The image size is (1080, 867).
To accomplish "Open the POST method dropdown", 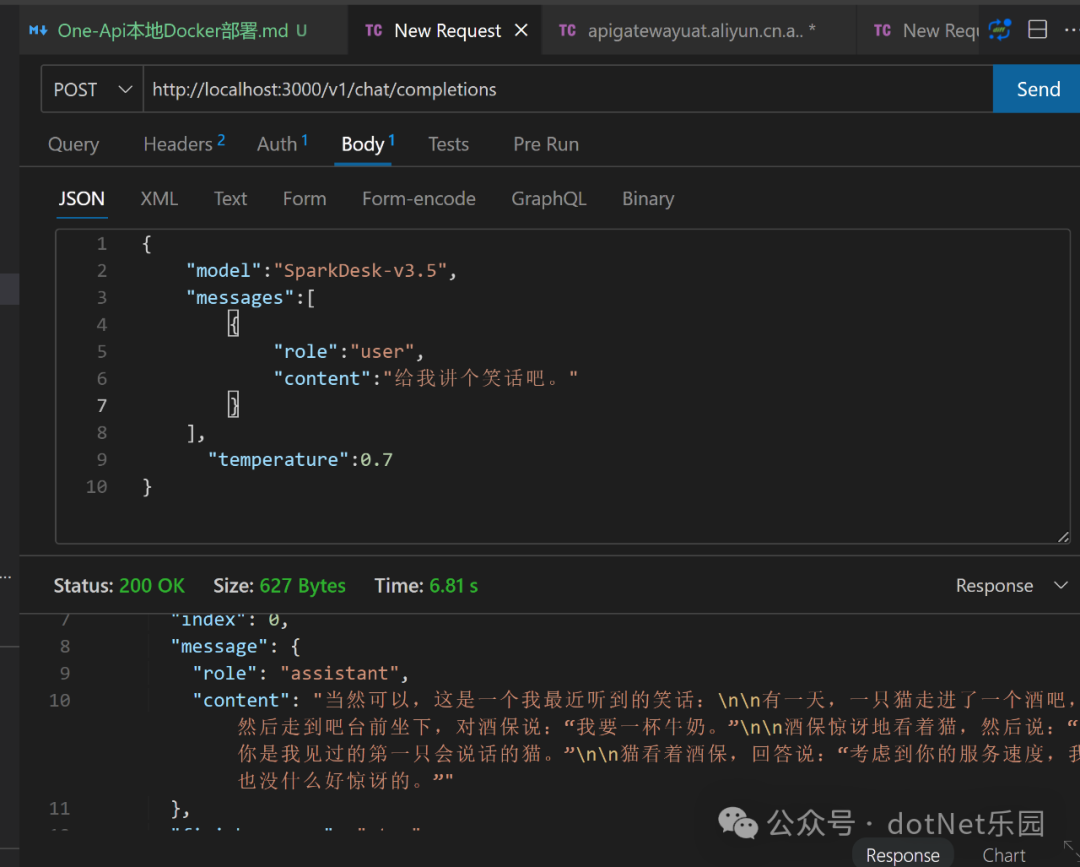I will click(x=92, y=90).
